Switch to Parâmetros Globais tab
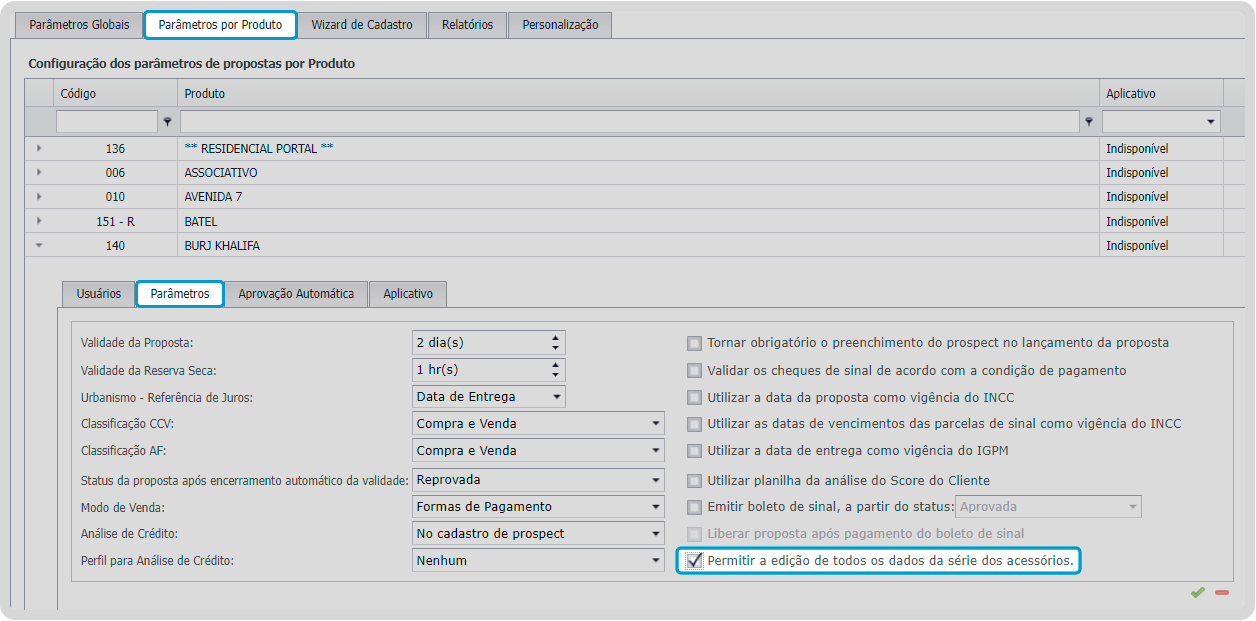 79,25
